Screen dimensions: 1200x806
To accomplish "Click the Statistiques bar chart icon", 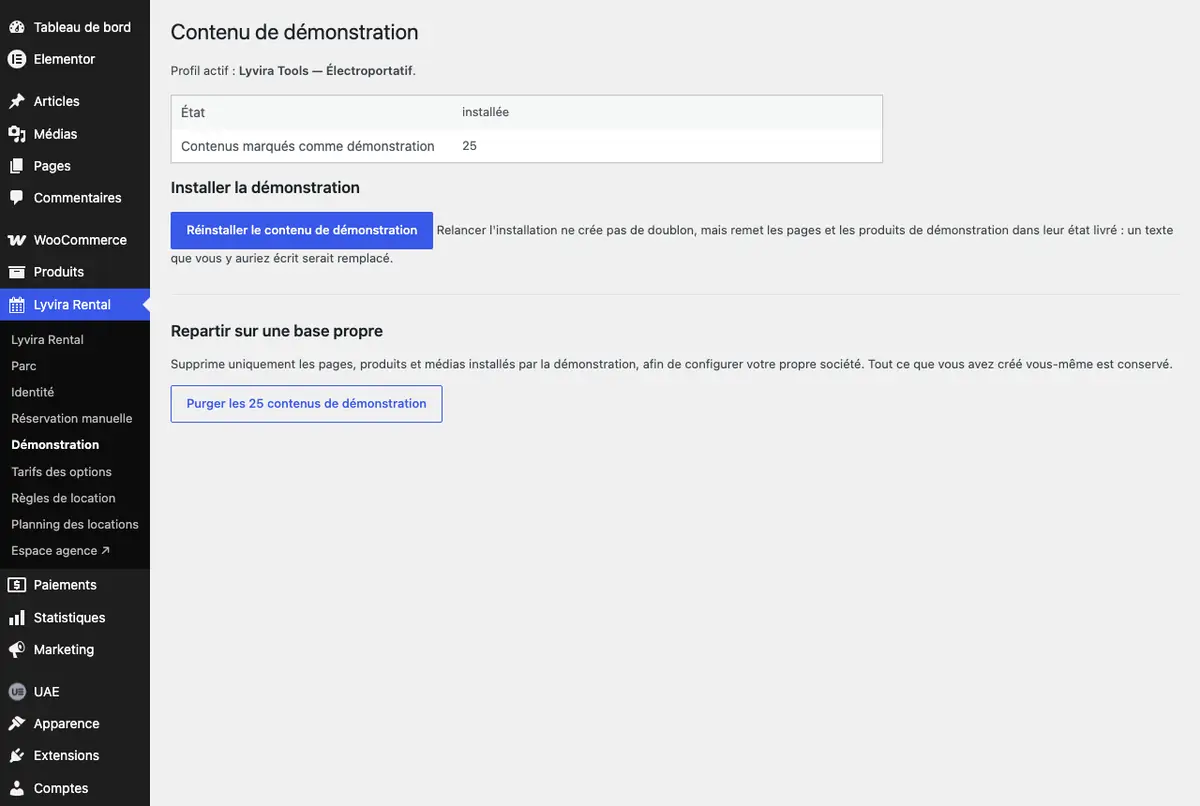I will (x=17, y=618).
